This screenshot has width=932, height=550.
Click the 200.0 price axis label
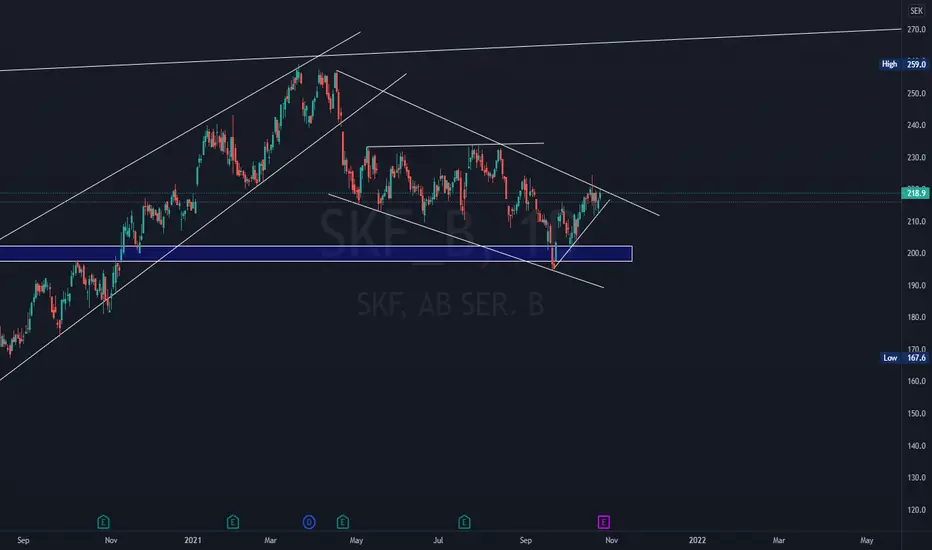(x=916, y=253)
